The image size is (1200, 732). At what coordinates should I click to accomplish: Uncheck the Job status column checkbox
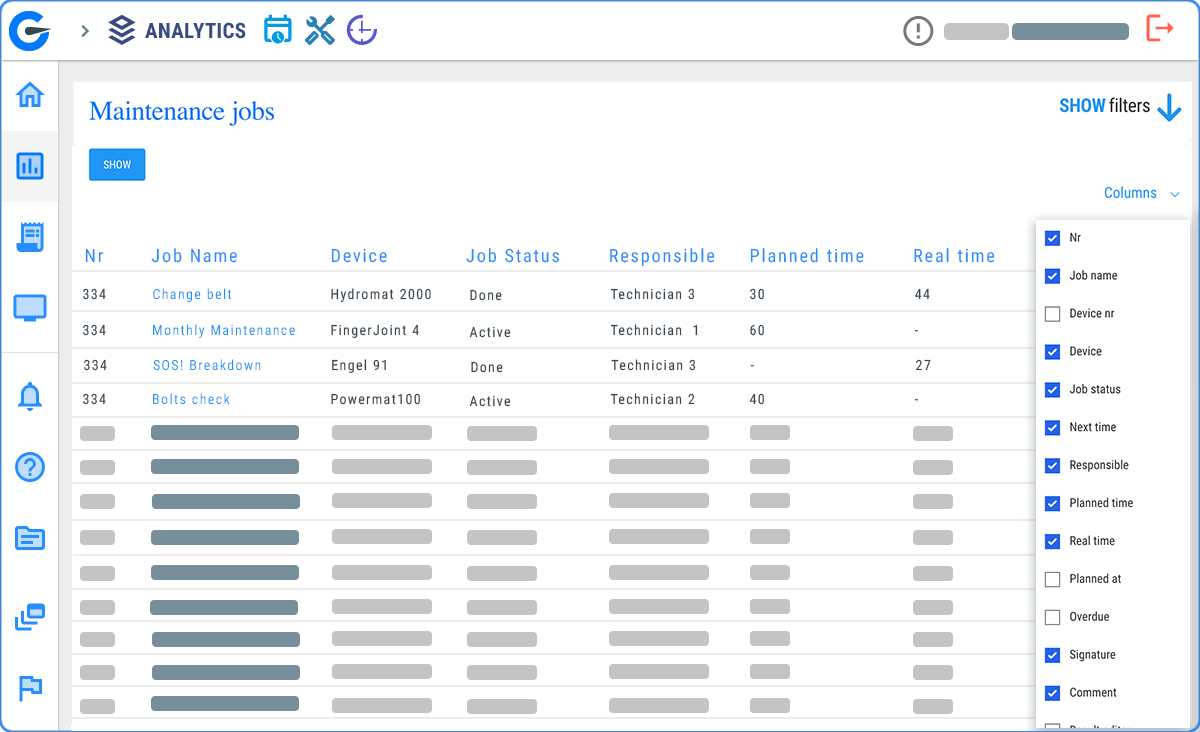point(1052,390)
